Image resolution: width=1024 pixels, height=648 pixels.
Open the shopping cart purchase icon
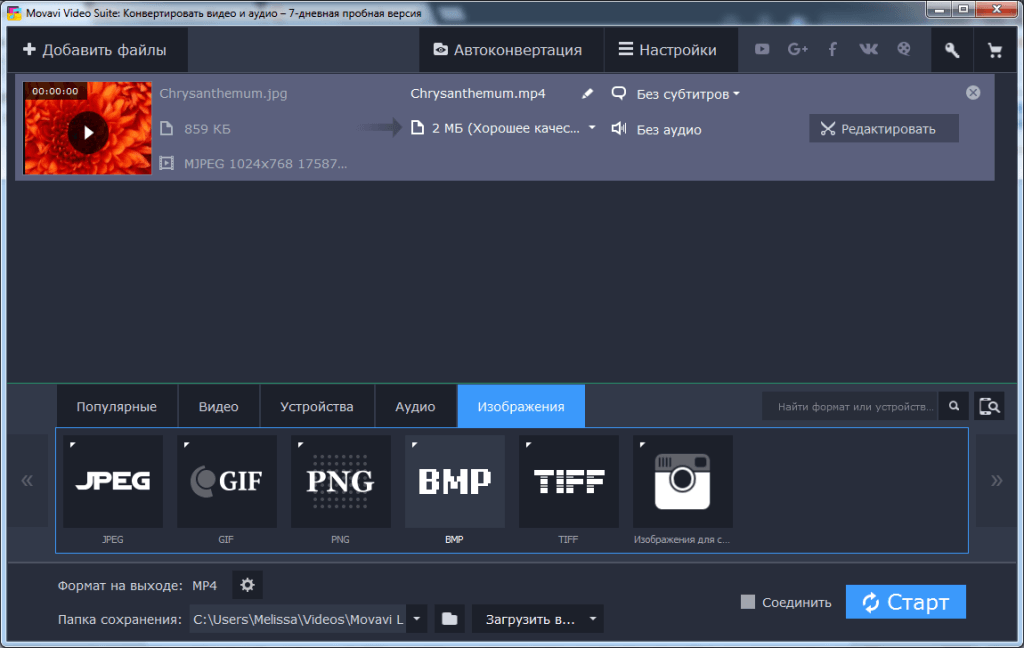[x=994, y=50]
